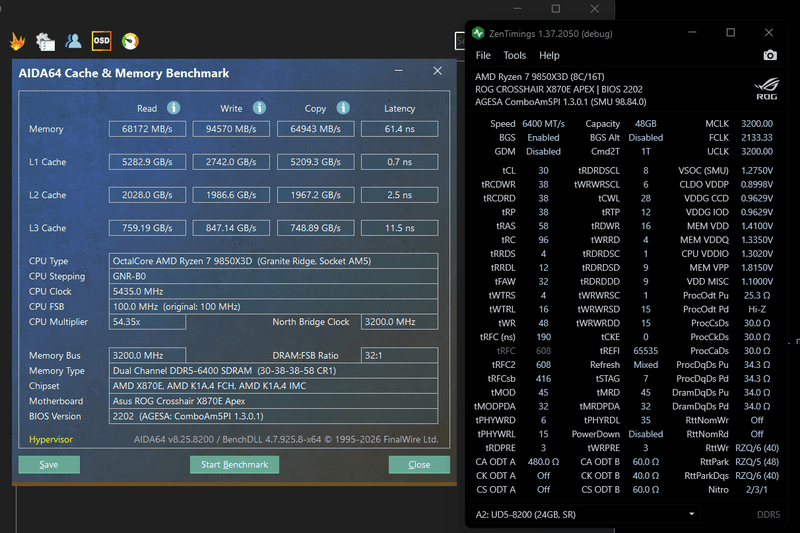Click tRFC (ns) value 190

point(543,337)
